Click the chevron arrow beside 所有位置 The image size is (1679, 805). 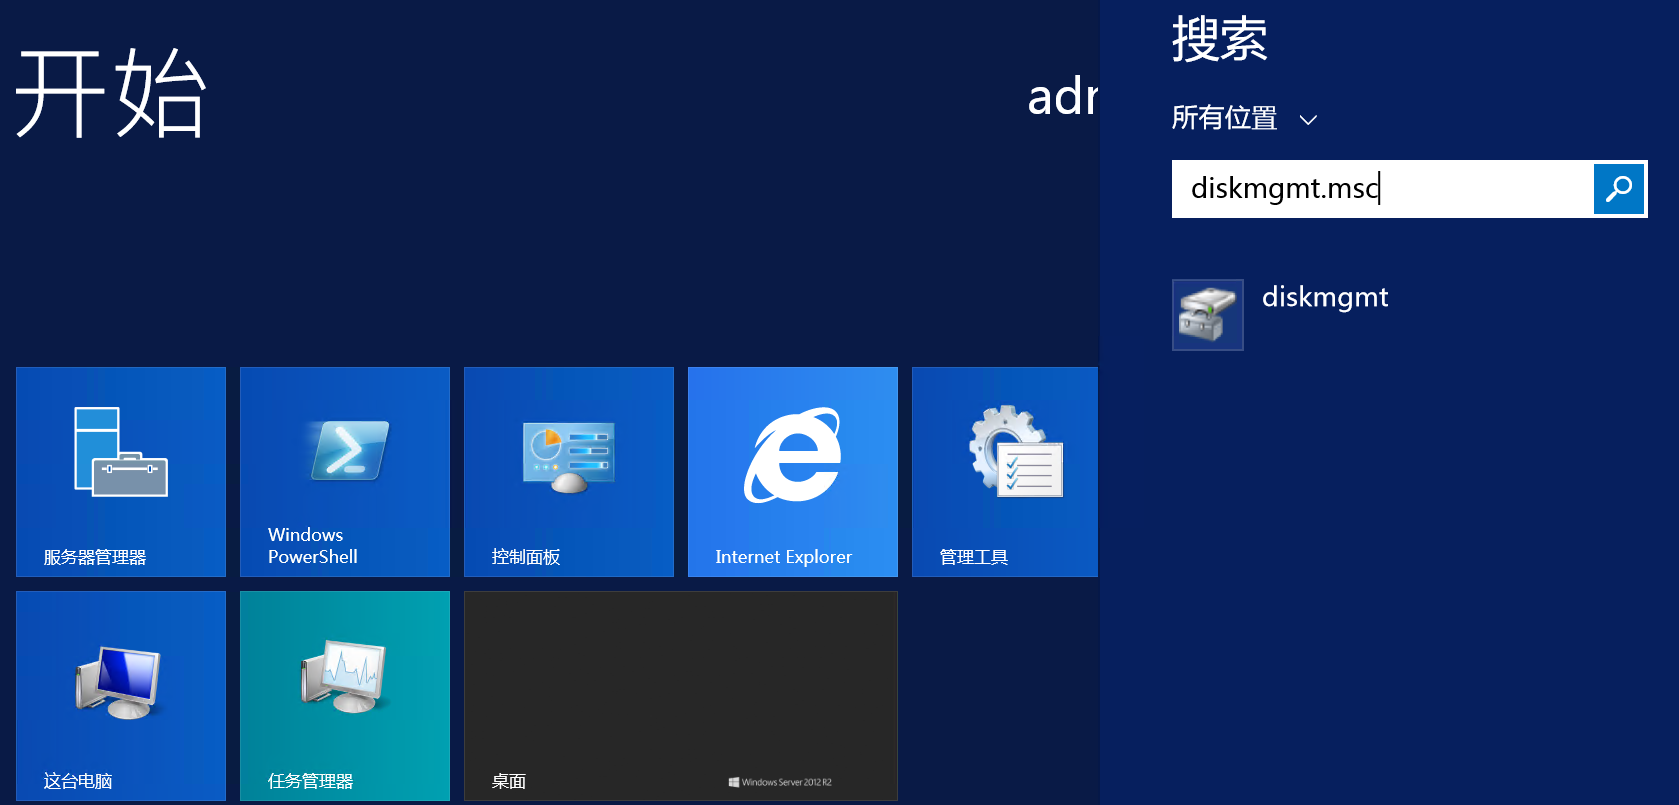point(1308,121)
